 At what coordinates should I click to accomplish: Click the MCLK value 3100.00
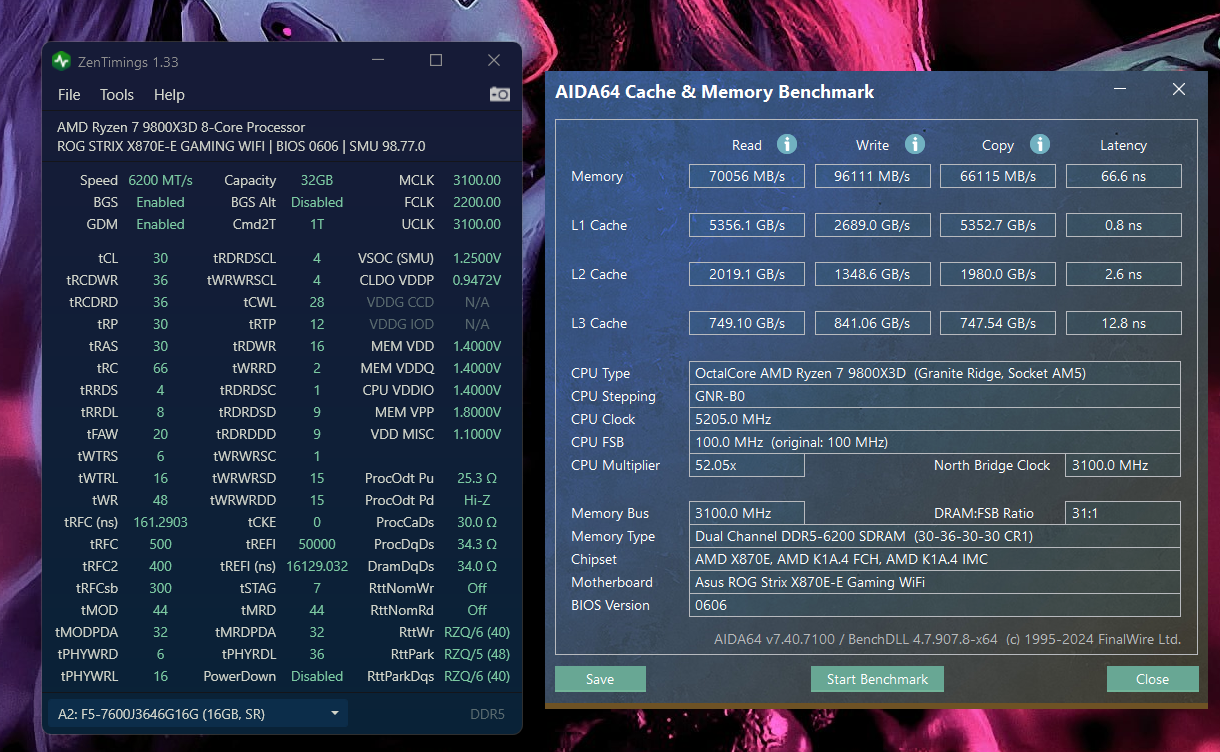click(477, 180)
